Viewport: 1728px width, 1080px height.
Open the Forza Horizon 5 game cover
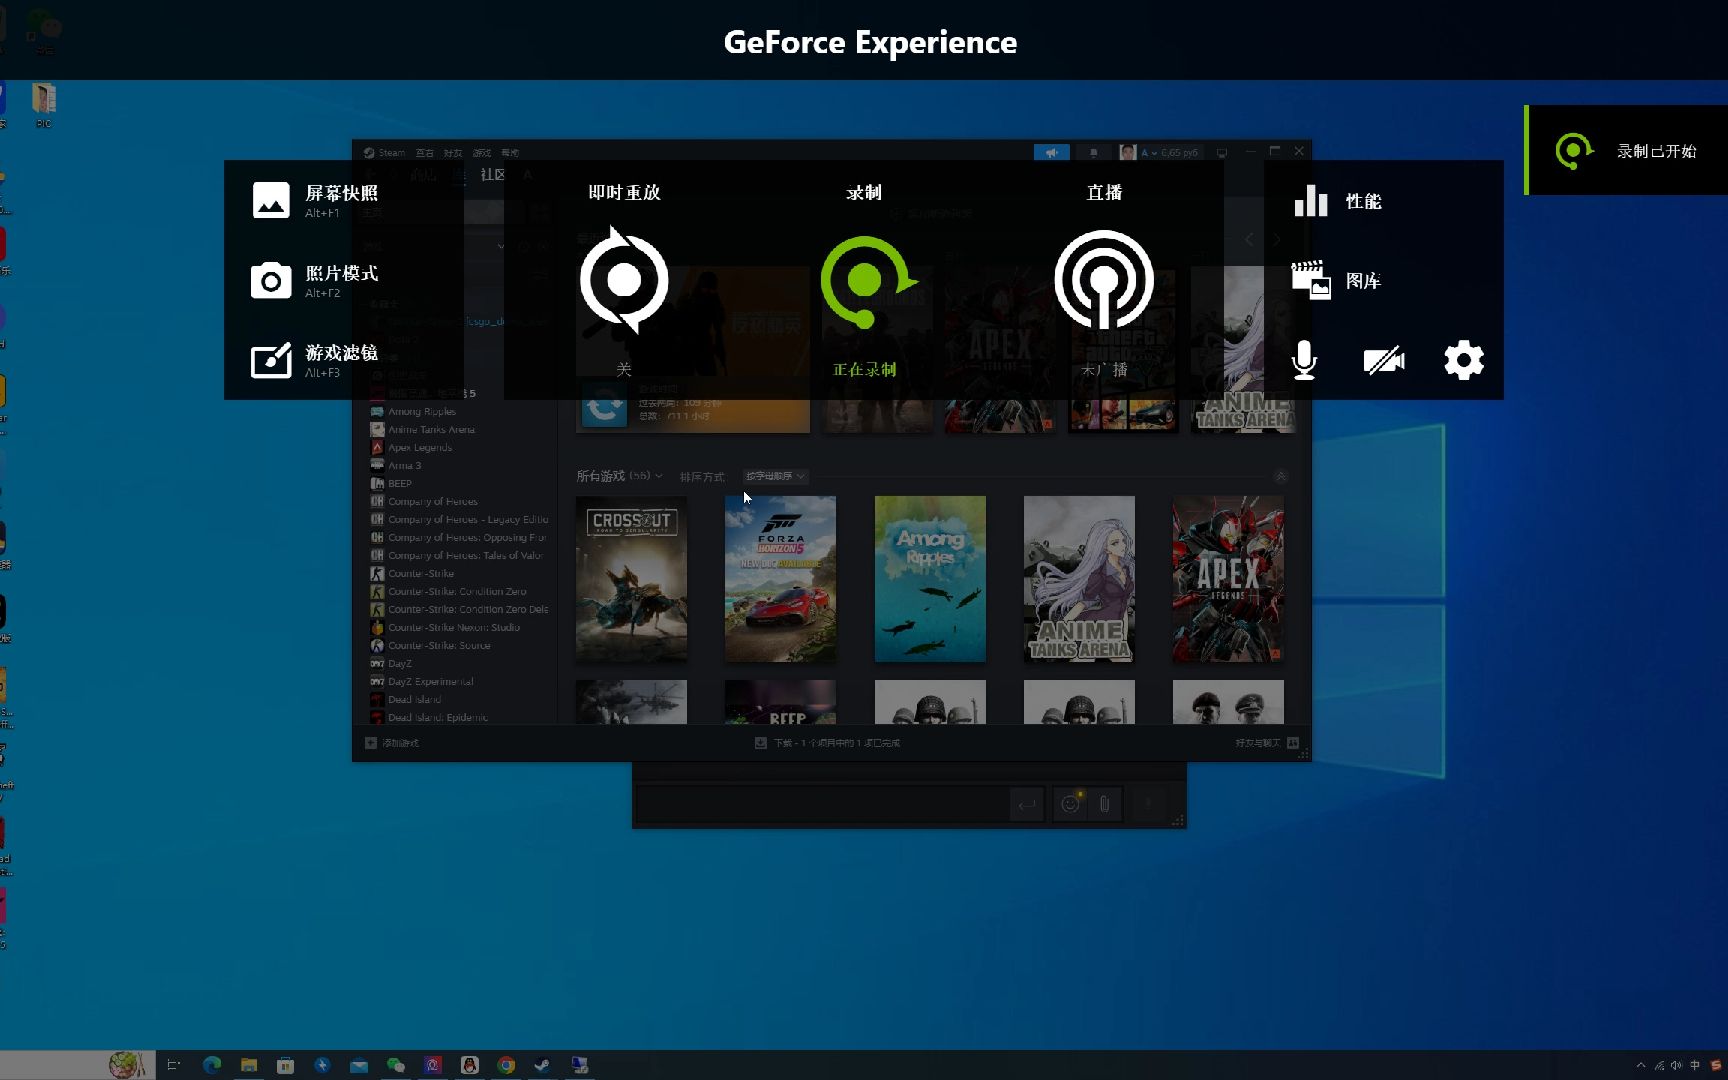[x=780, y=579]
